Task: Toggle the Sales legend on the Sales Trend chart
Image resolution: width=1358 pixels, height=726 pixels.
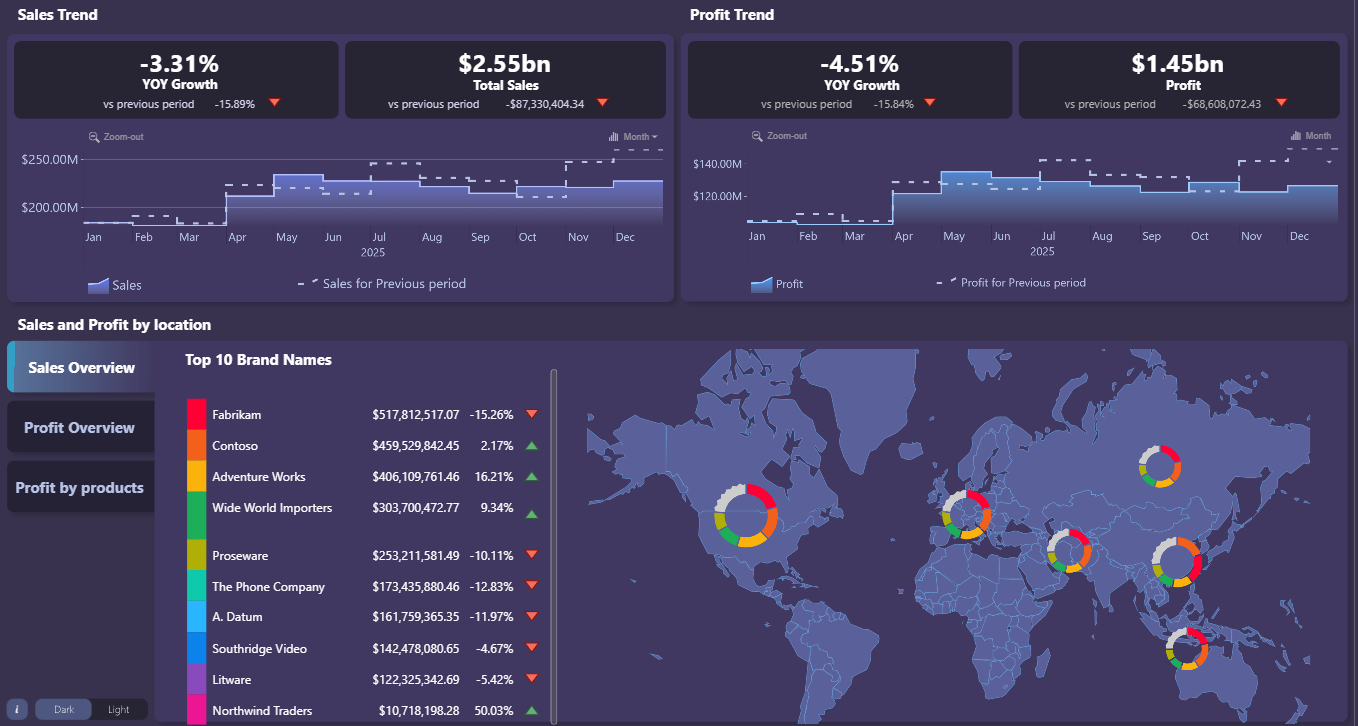Action: pyautogui.click(x=113, y=285)
